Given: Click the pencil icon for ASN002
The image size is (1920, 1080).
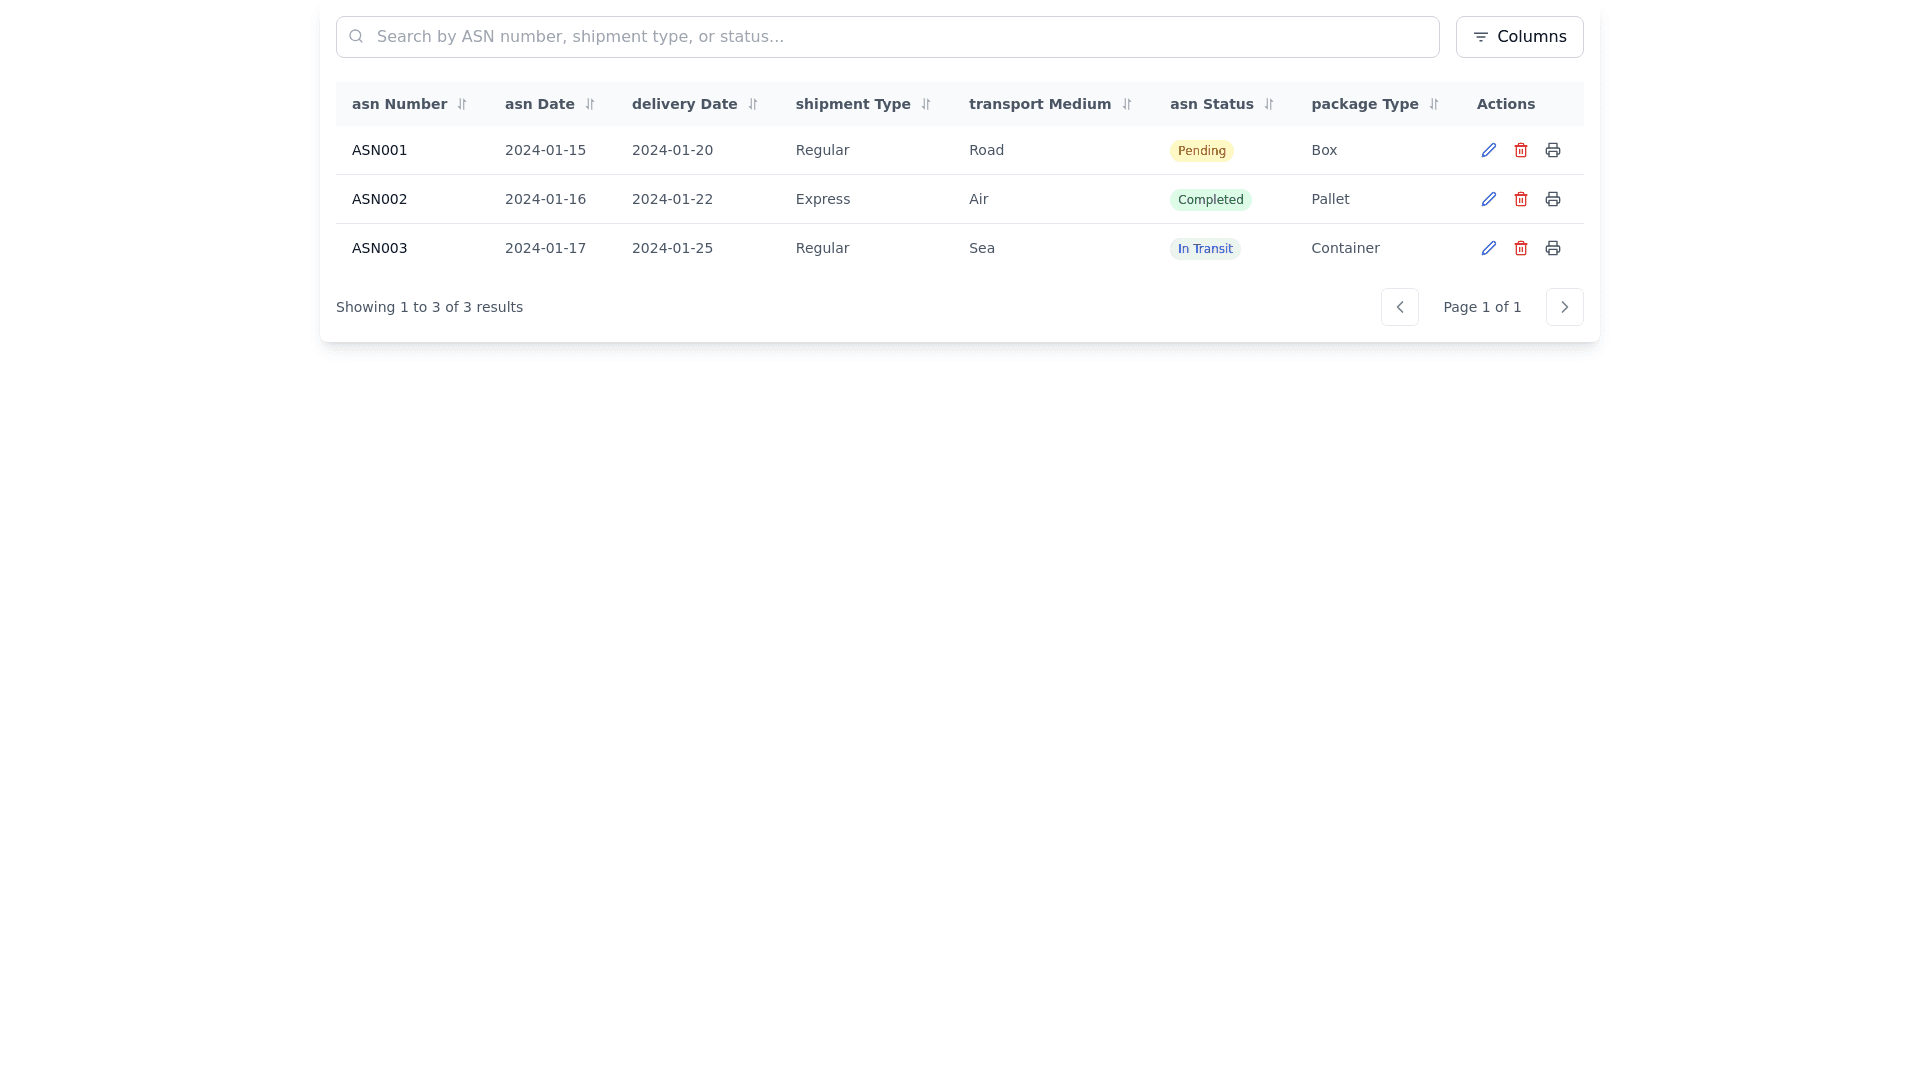Looking at the screenshot, I should click(1488, 199).
